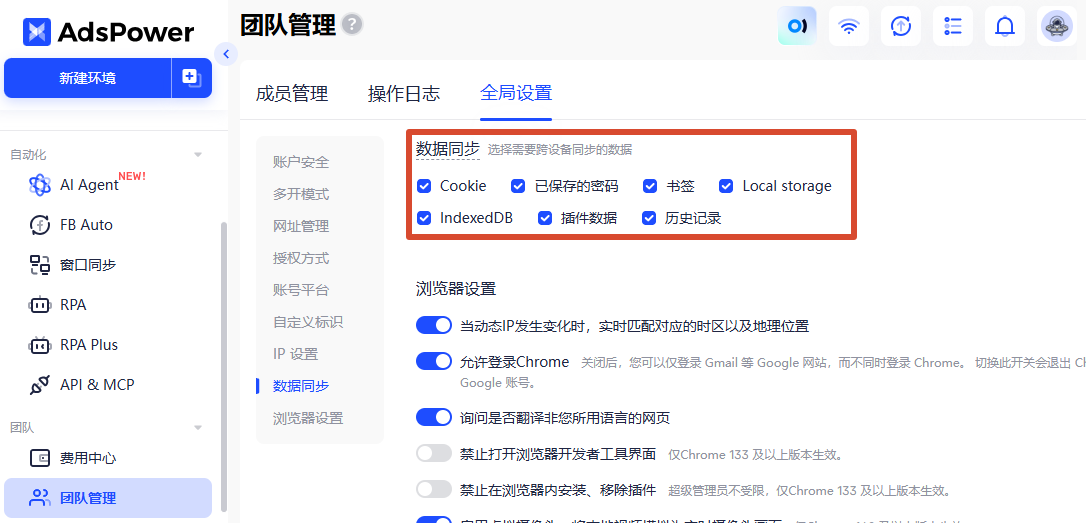Click the FB Auto icon
The image size is (1086, 523).
pyautogui.click(x=40, y=225)
